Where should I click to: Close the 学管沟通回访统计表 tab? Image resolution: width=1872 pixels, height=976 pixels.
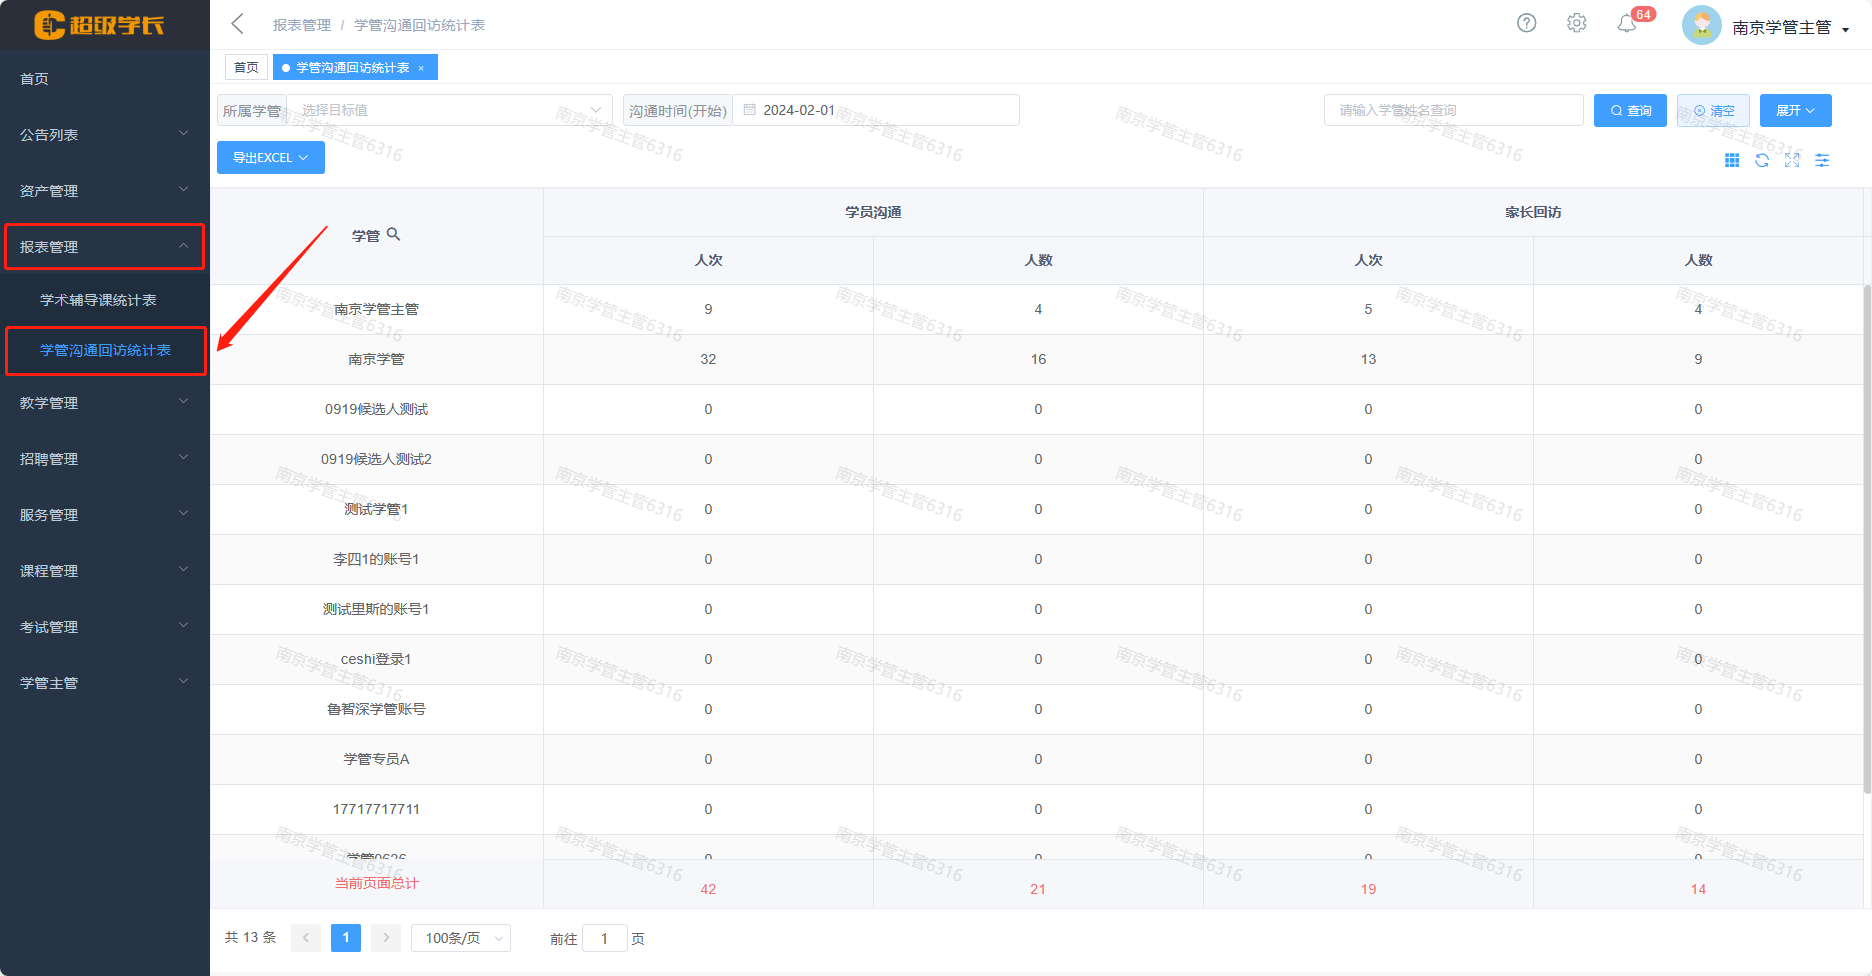pyautogui.click(x=421, y=68)
